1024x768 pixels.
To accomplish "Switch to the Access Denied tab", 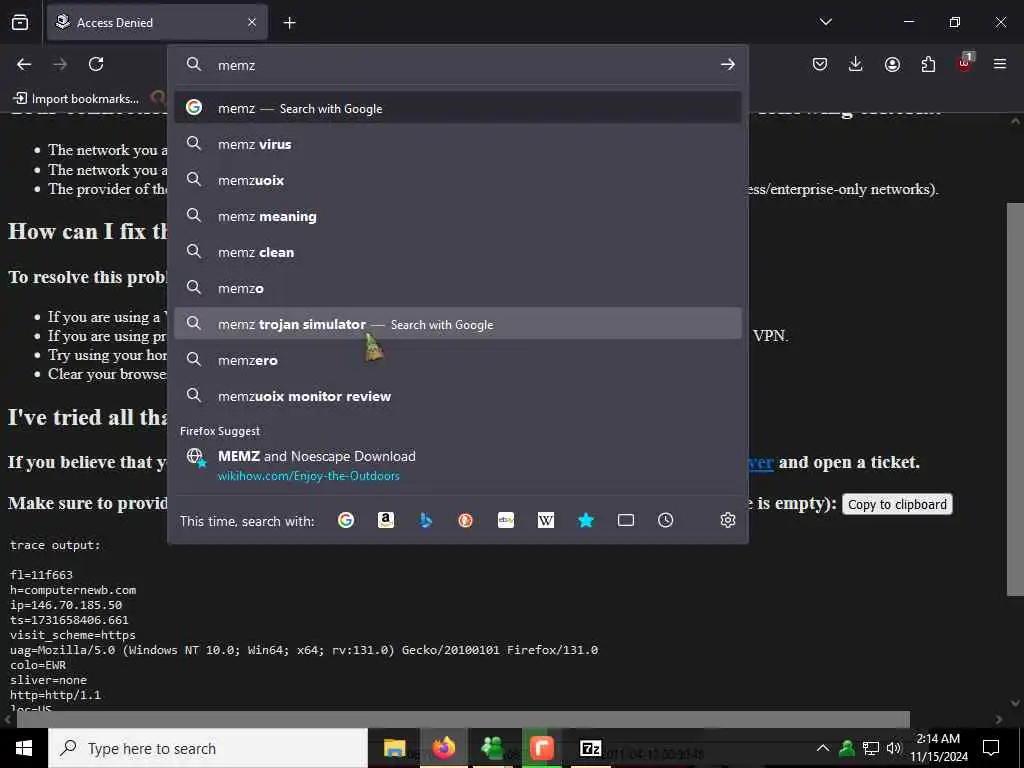I will coord(157,22).
